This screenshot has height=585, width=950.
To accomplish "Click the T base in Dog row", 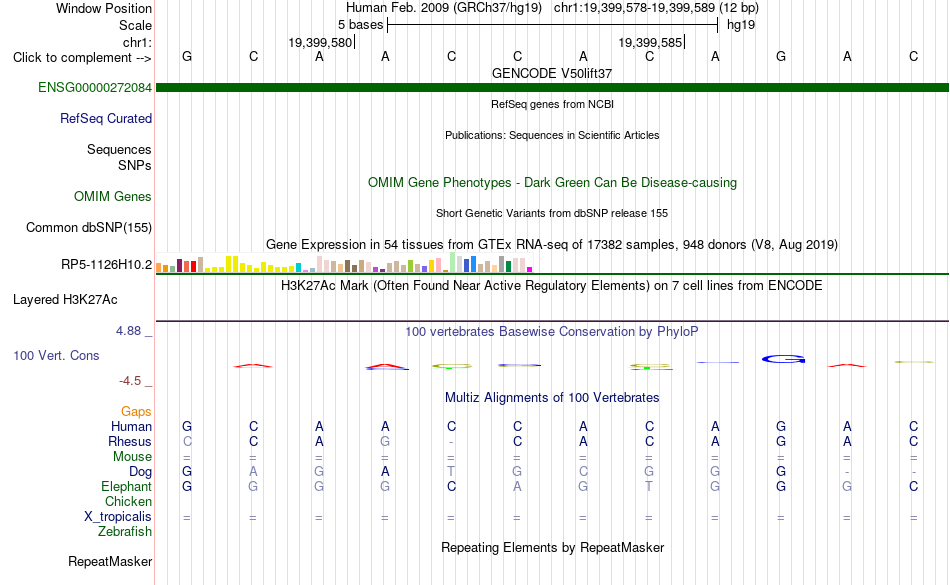I will pos(451,471).
